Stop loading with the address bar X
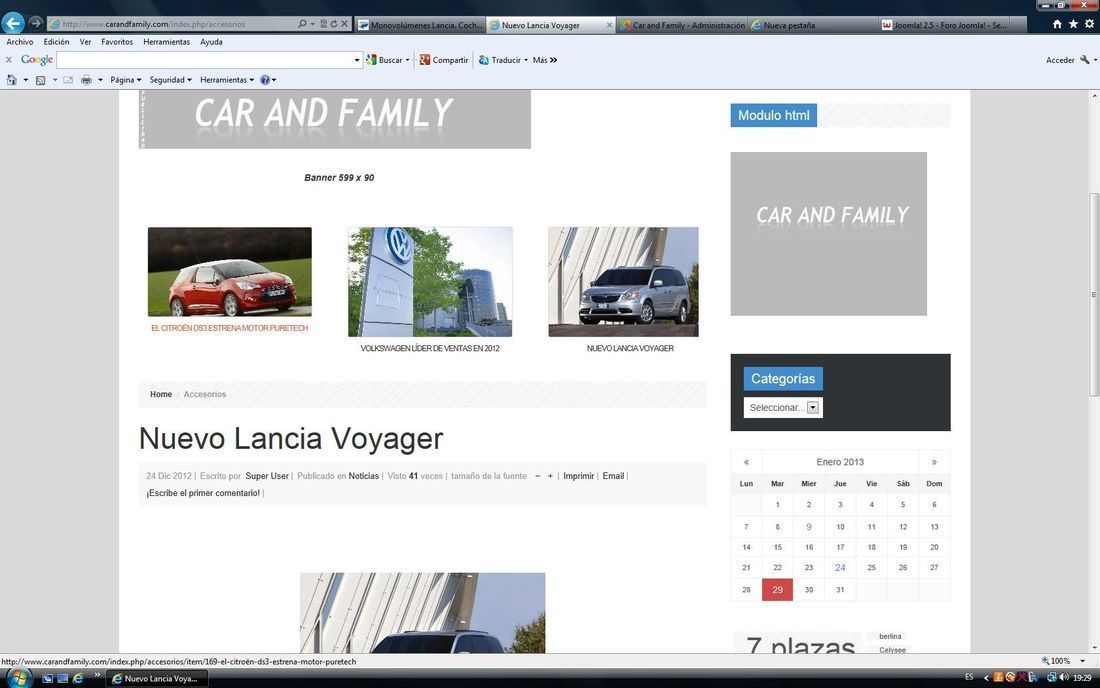 point(344,24)
